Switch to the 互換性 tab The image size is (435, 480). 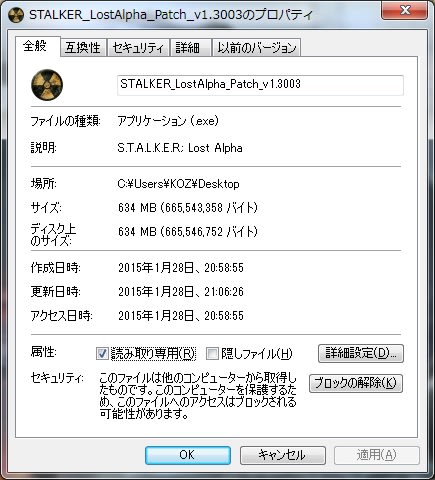pos(83,48)
